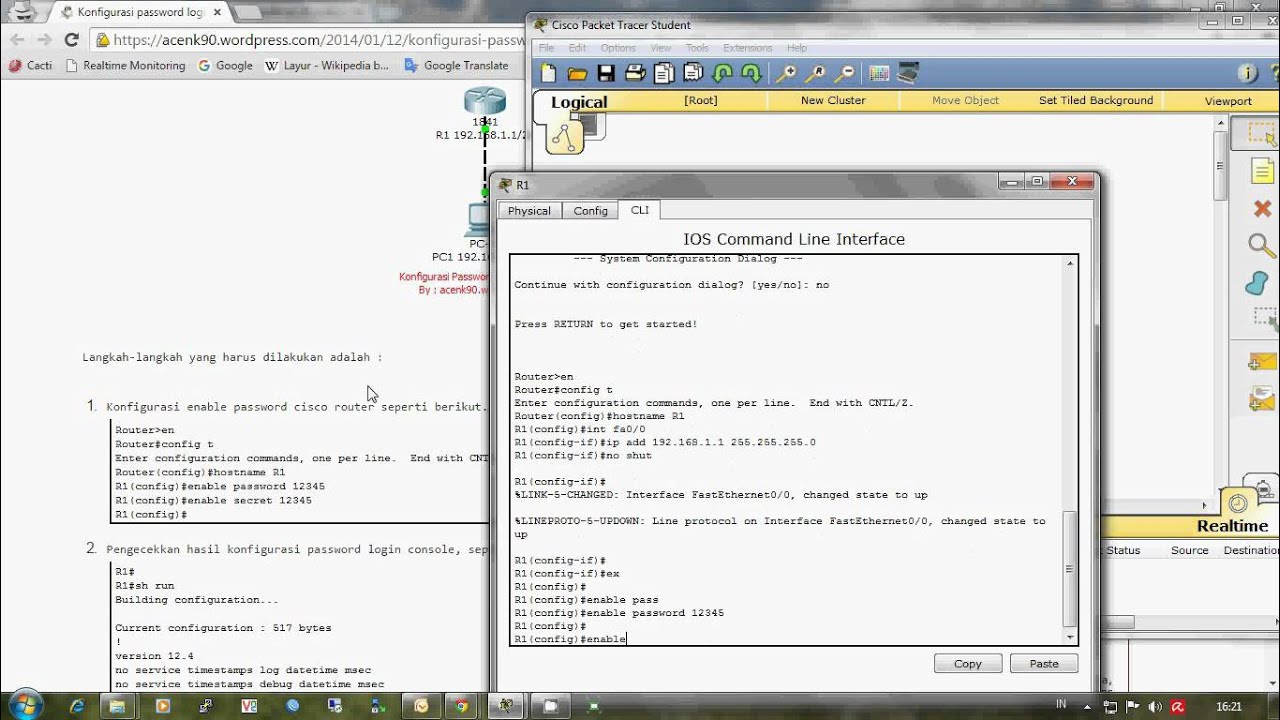Select the Konfigurasi password login browser tab
The height and width of the screenshot is (720, 1280).
point(140,12)
